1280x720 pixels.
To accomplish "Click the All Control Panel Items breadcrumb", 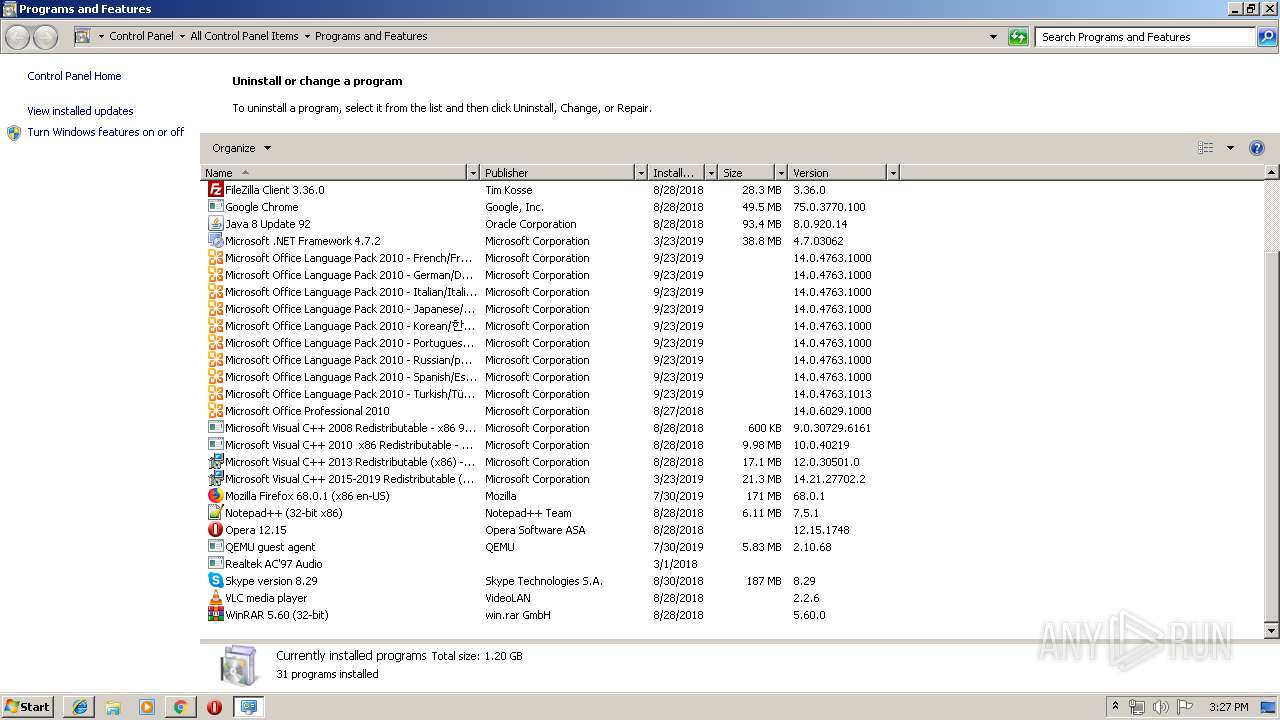I will pos(244,36).
